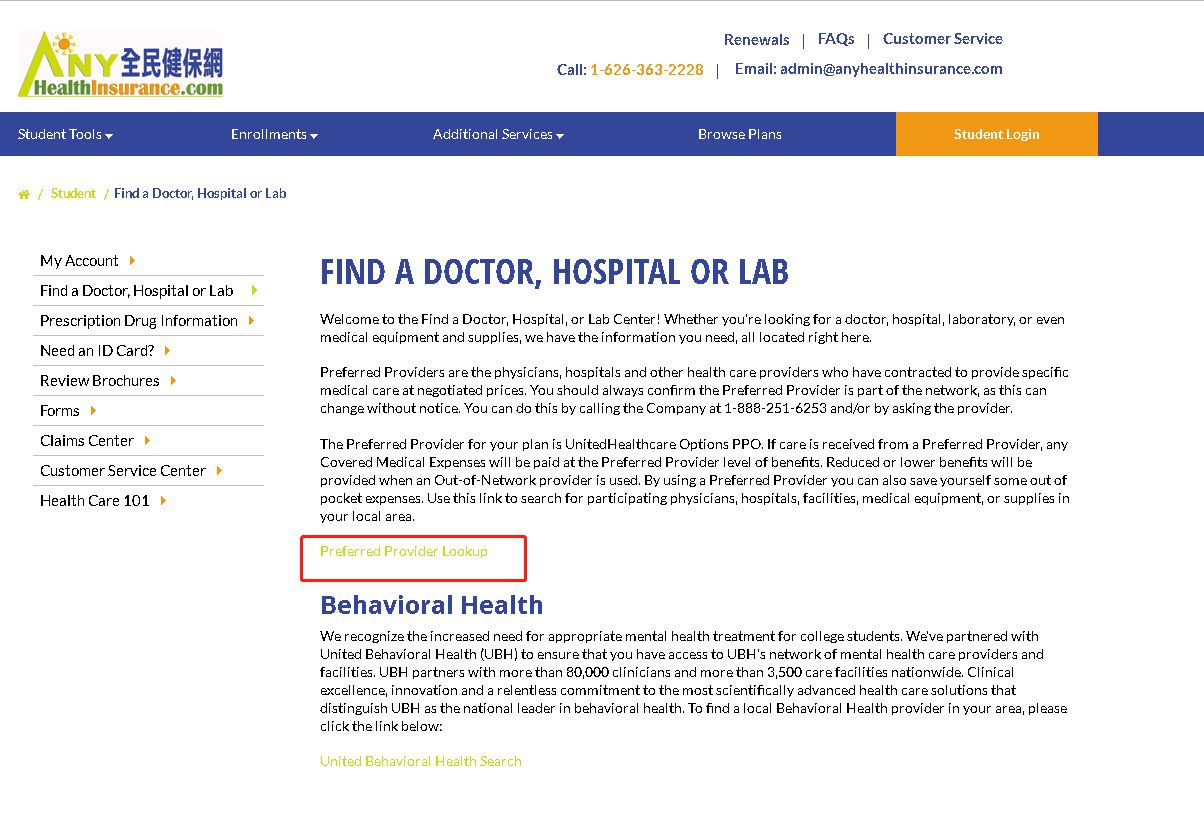Expand the Enrollments menu

(274, 134)
